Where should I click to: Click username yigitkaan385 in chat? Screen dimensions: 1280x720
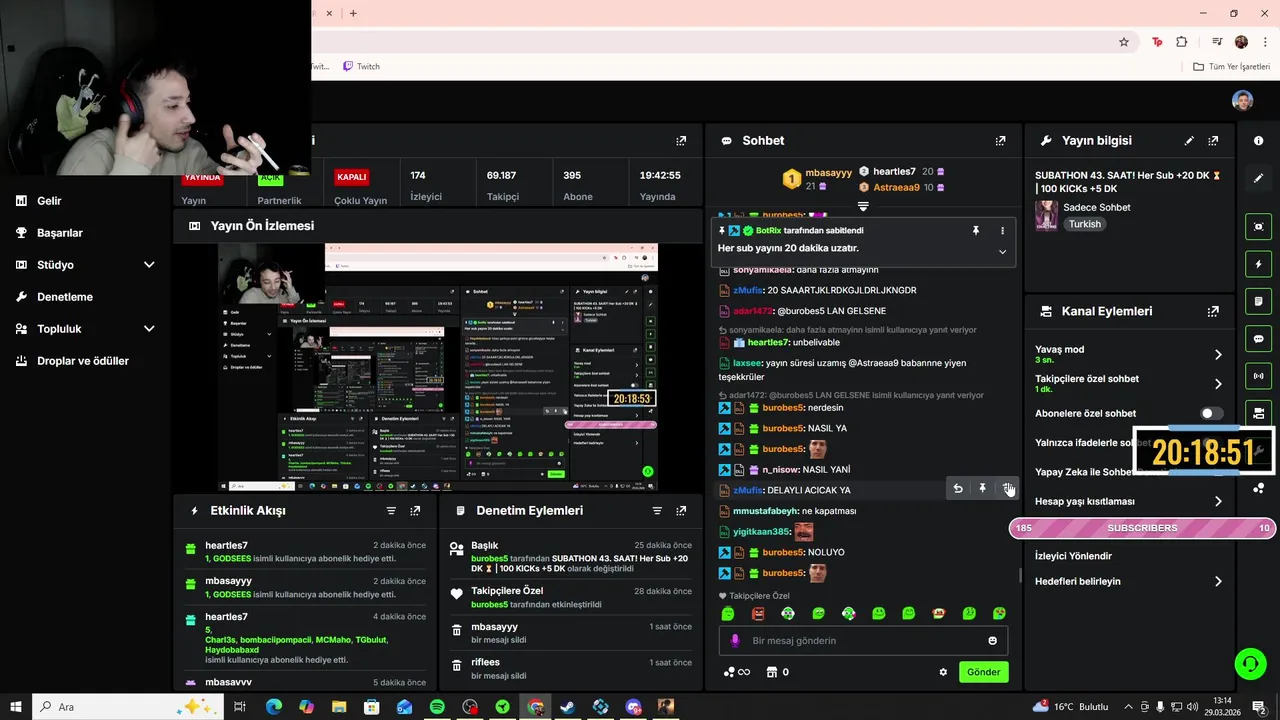pyautogui.click(x=761, y=532)
